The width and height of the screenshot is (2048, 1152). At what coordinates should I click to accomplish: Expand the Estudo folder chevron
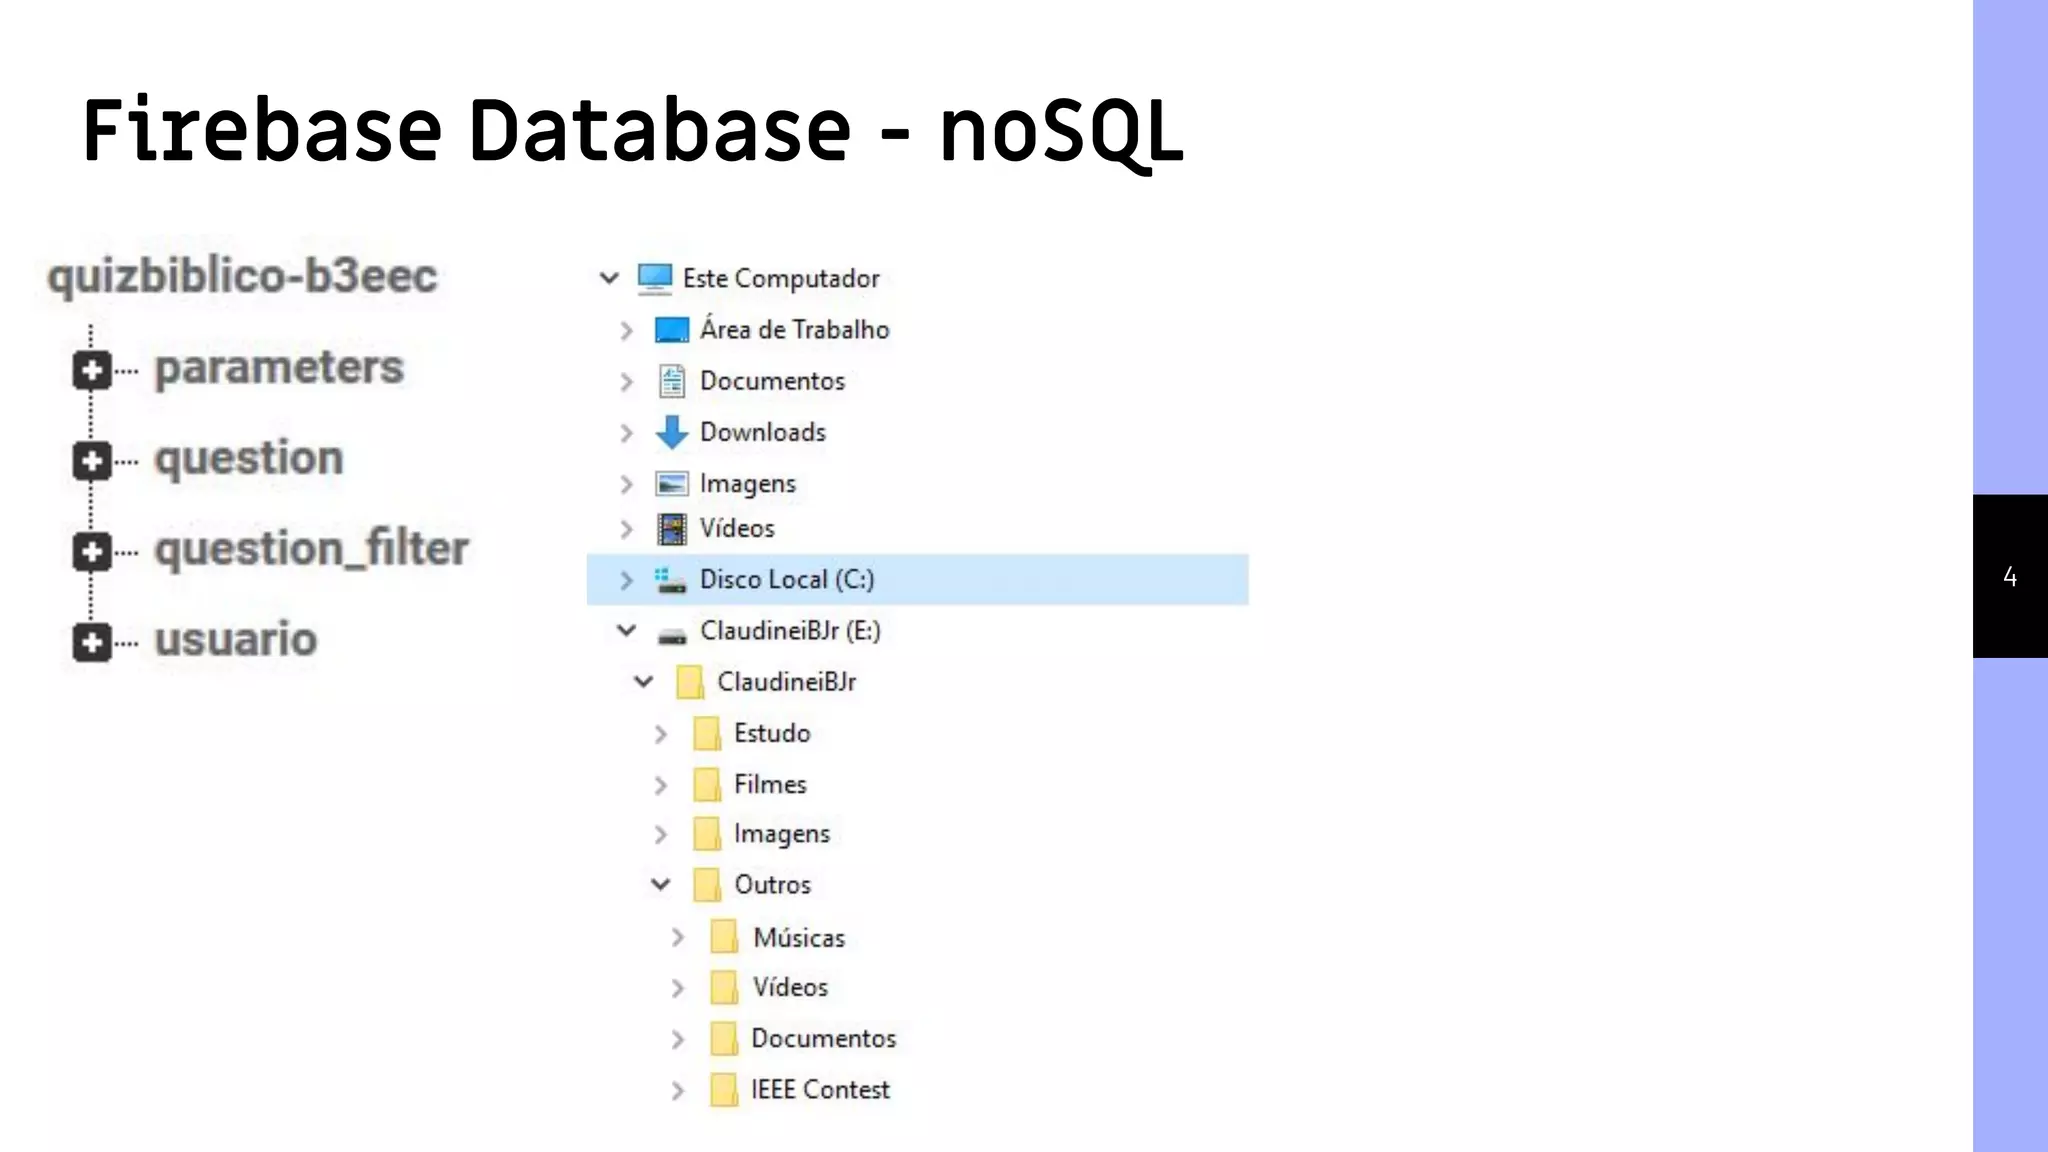(x=661, y=734)
